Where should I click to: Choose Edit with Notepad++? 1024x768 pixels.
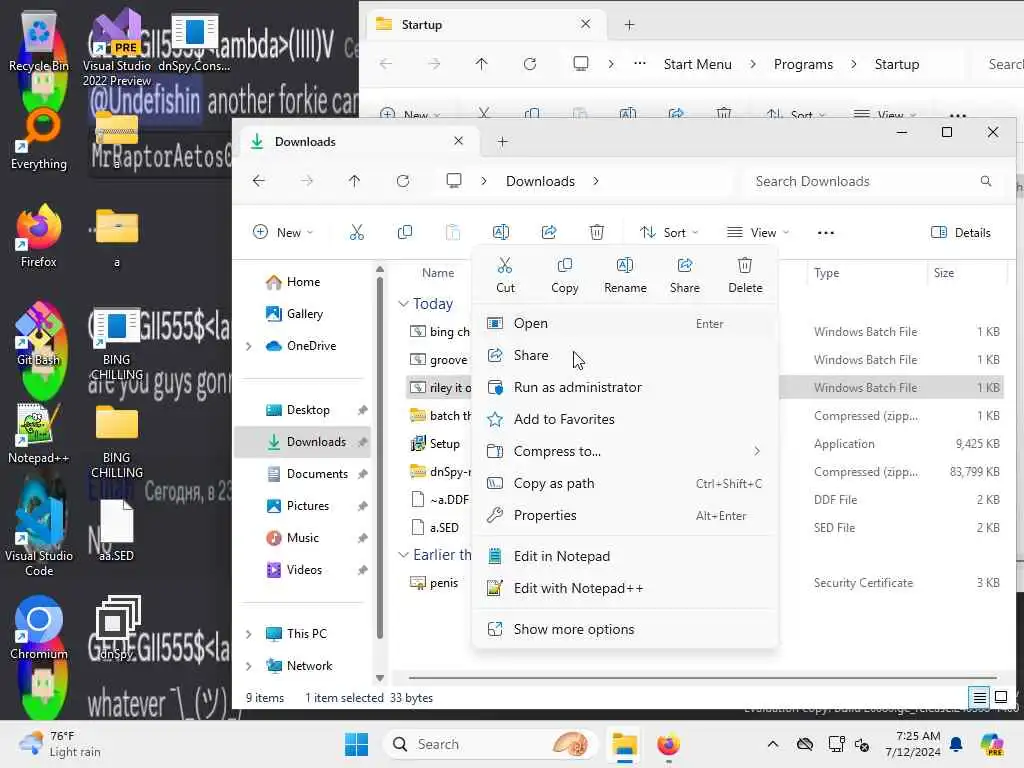[625, 588]
